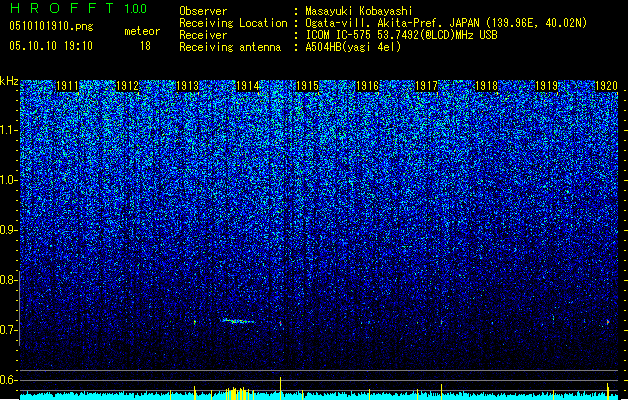Click the meteor label above the count
The image size is (629, 400).
[x=142, y=31]
